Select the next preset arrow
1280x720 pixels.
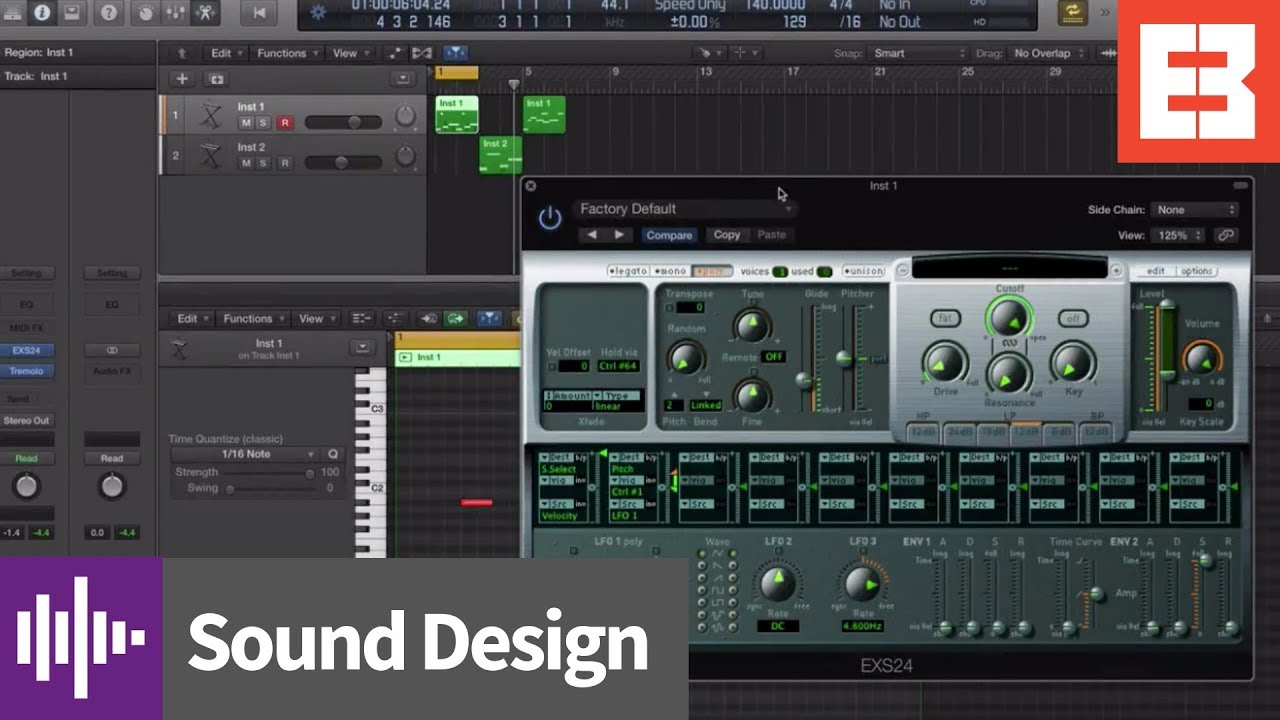pyautogui.click(x=619, y=235)
